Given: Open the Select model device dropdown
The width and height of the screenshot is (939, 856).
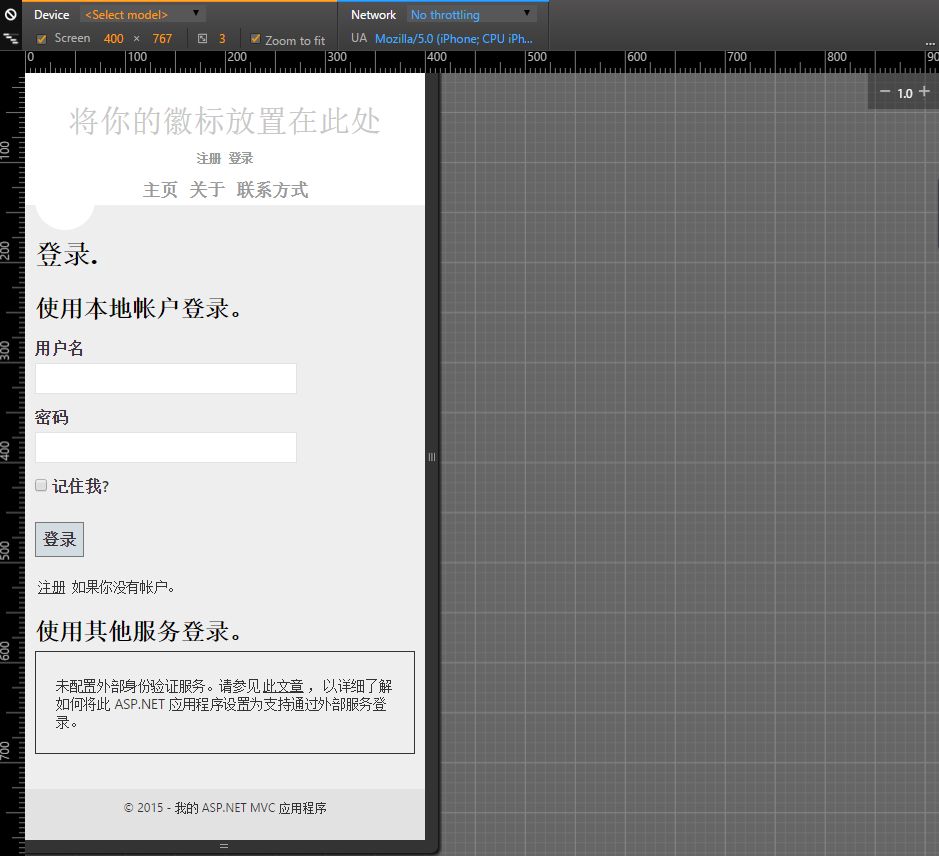Looking at the screenshot, I should (x=143, y=14).
